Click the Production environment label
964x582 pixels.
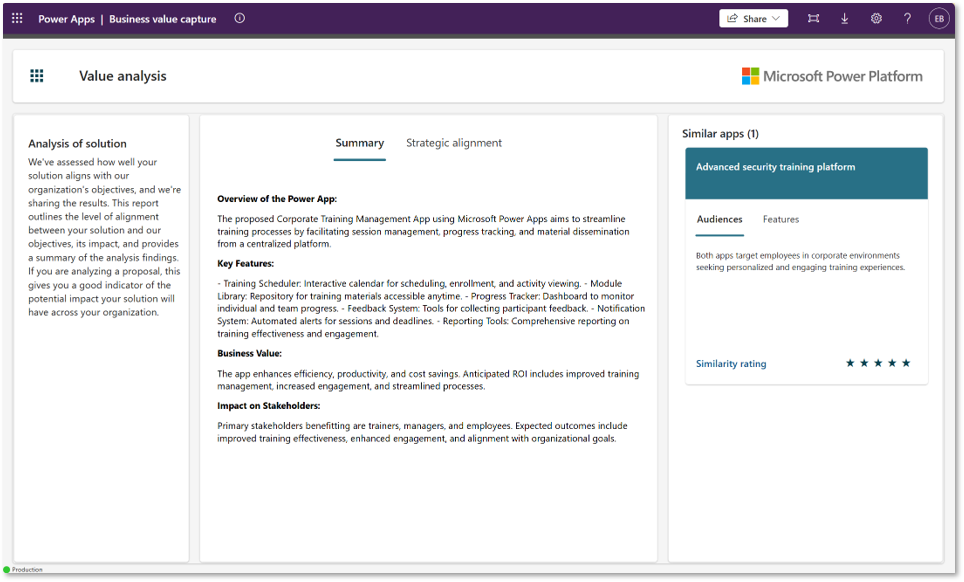click(27, 570)
